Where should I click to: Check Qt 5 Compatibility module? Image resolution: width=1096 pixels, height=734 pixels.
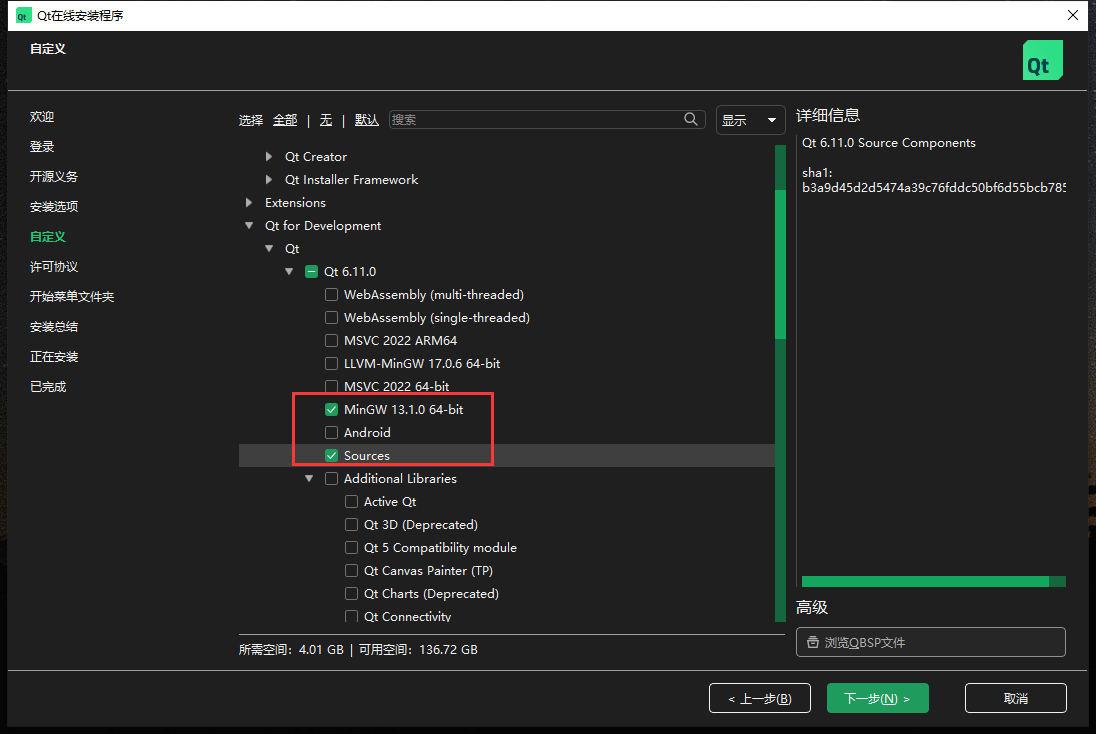pos(352,548)
